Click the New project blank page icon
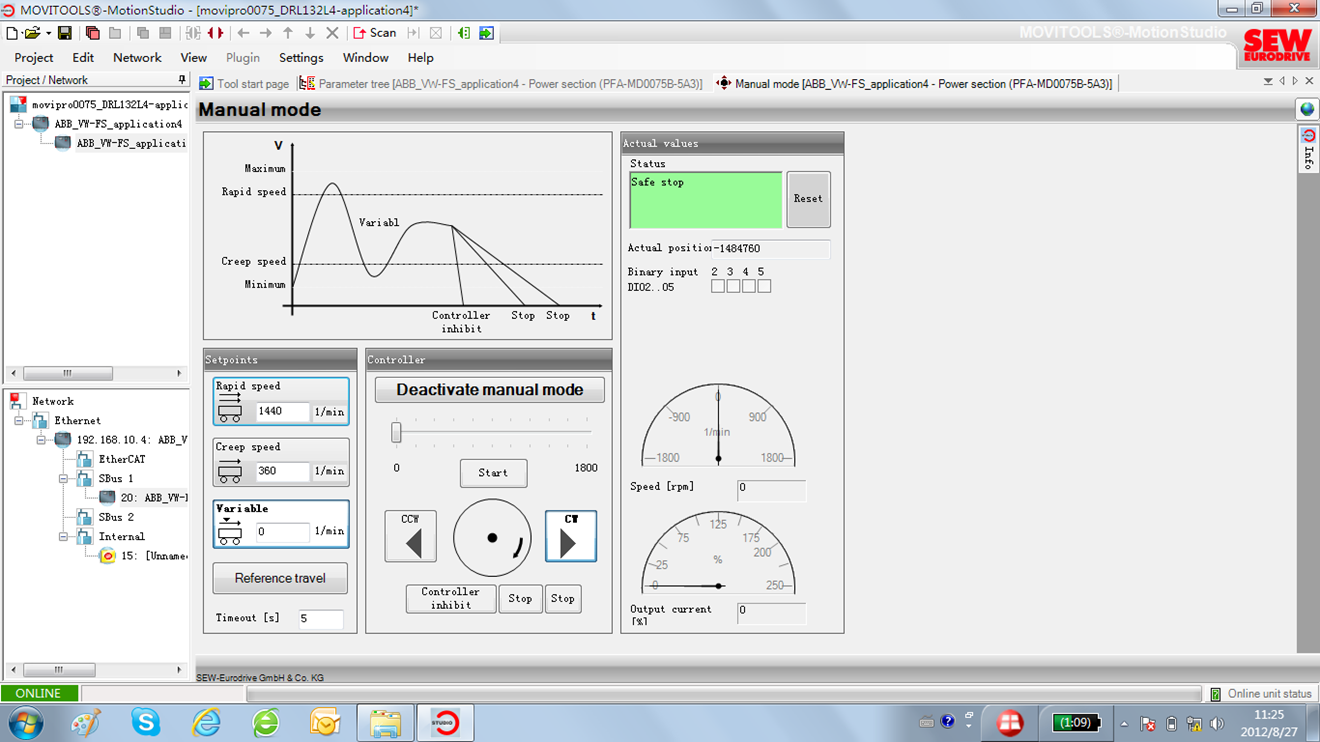The image size is (1320, 742). 11,33
